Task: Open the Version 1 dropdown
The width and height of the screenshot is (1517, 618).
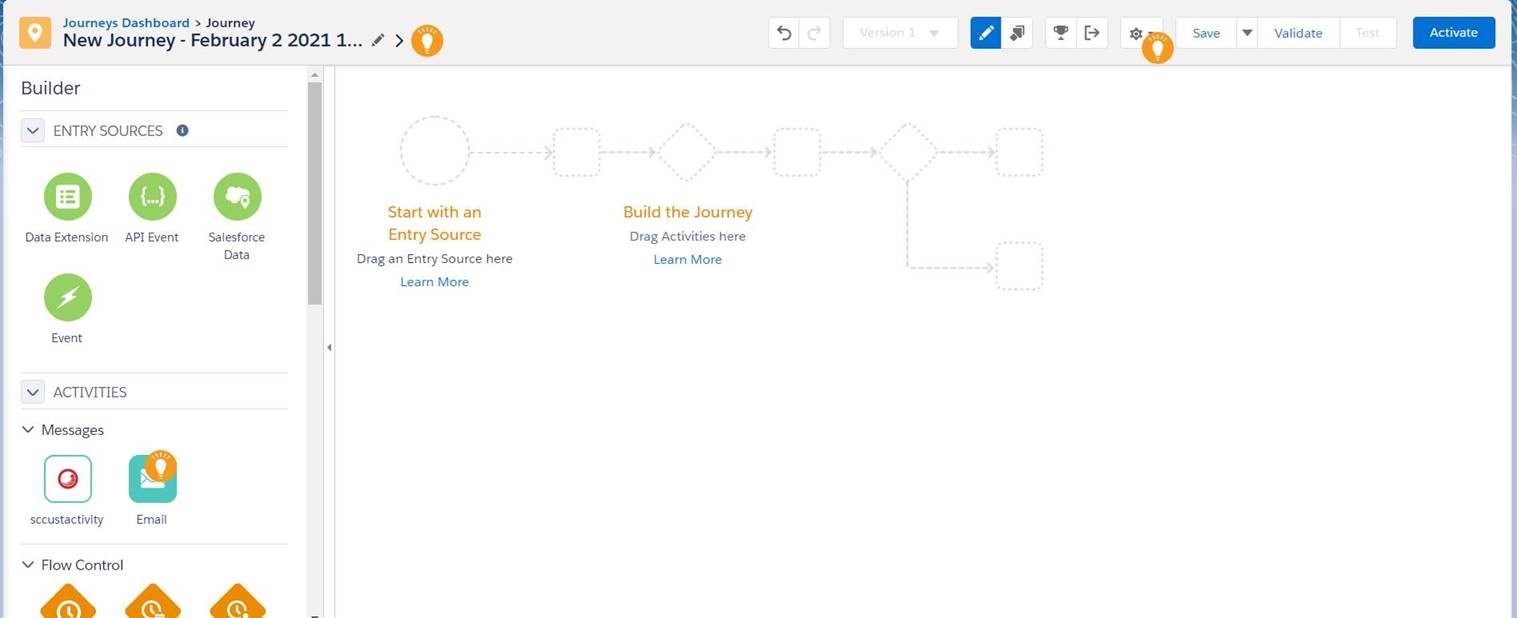Action: pos(898,32)
